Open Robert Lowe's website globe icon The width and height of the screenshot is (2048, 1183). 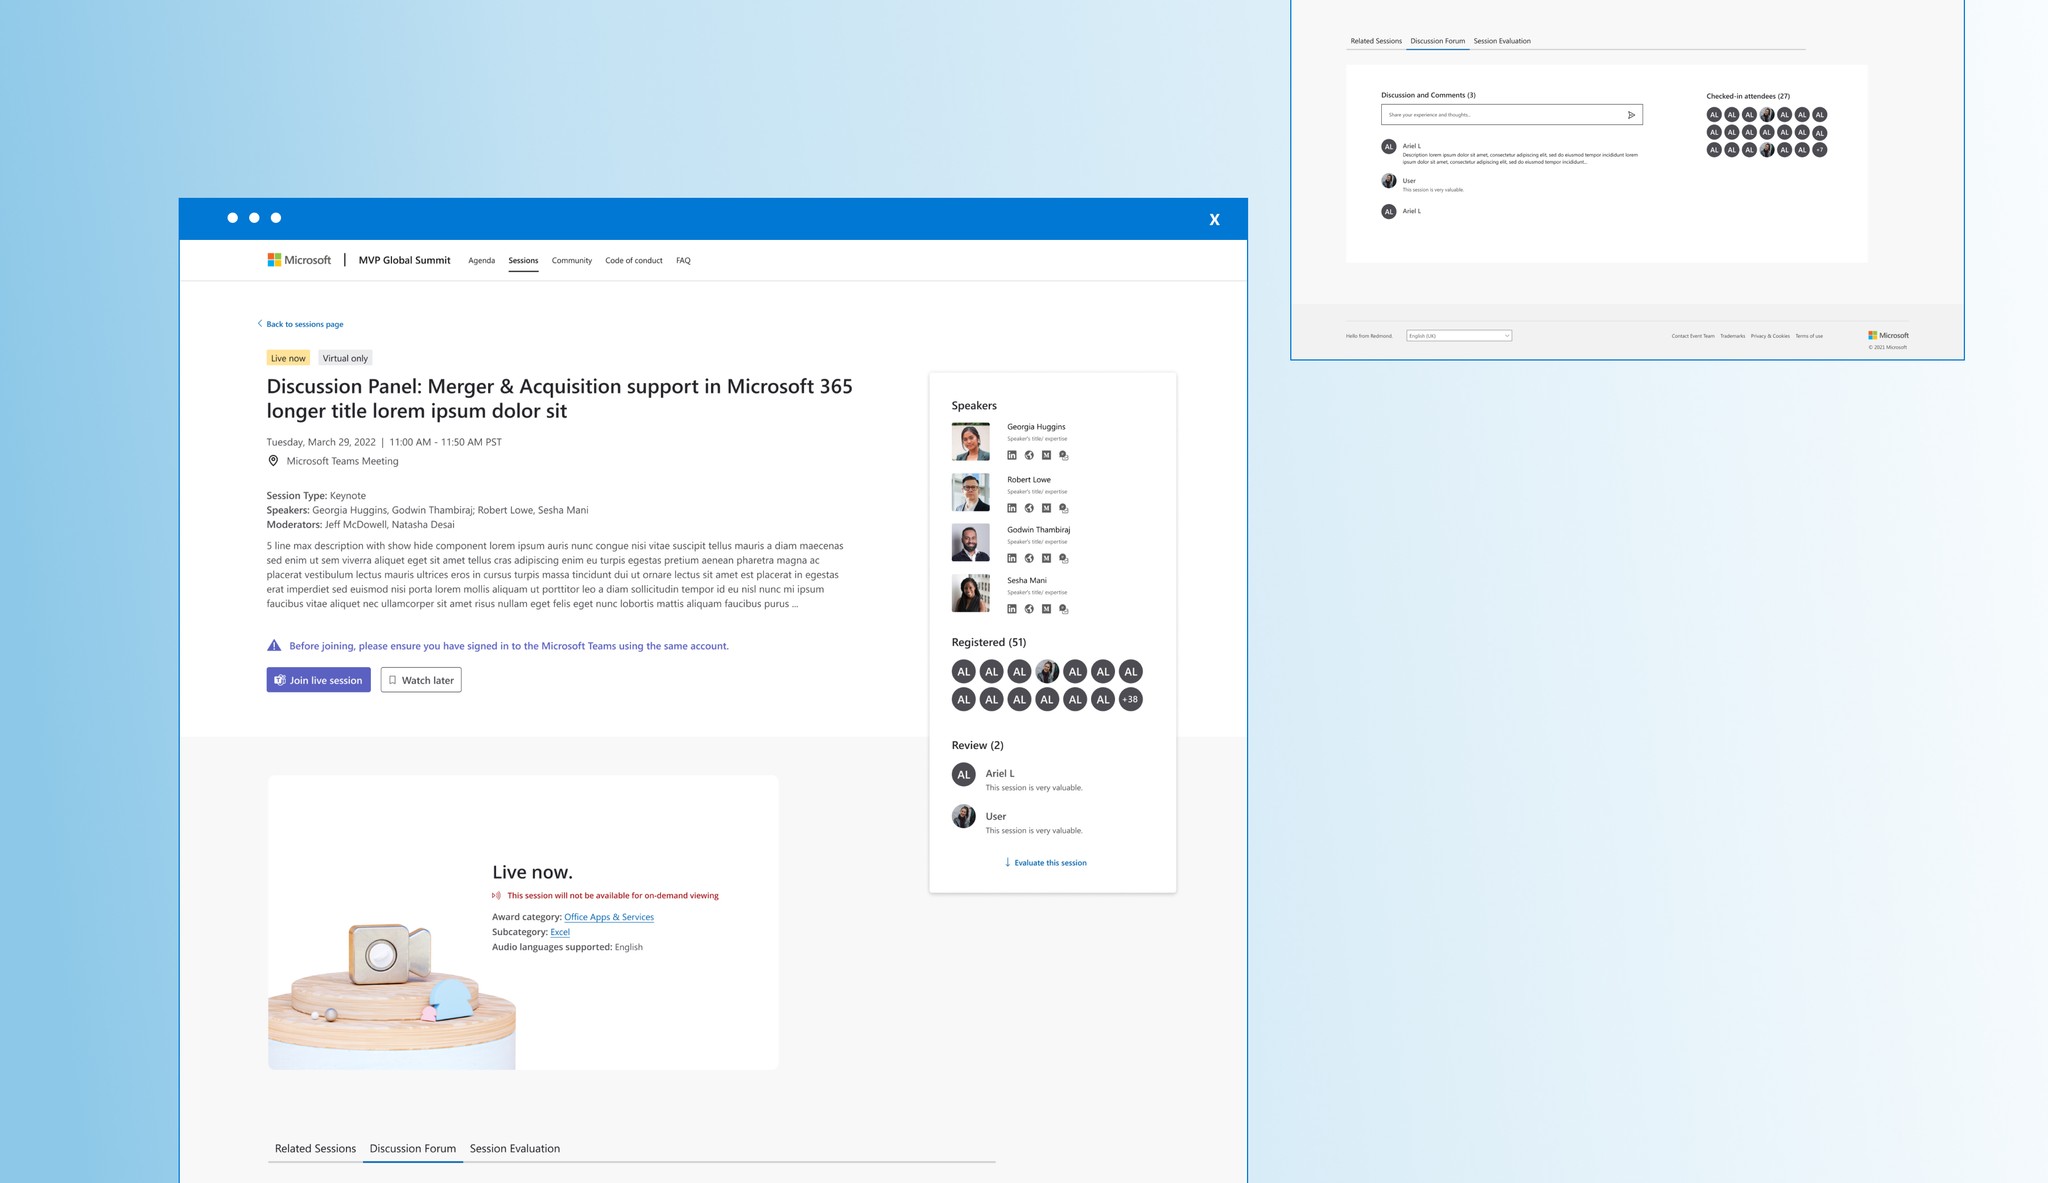[x=1029, y=508]
